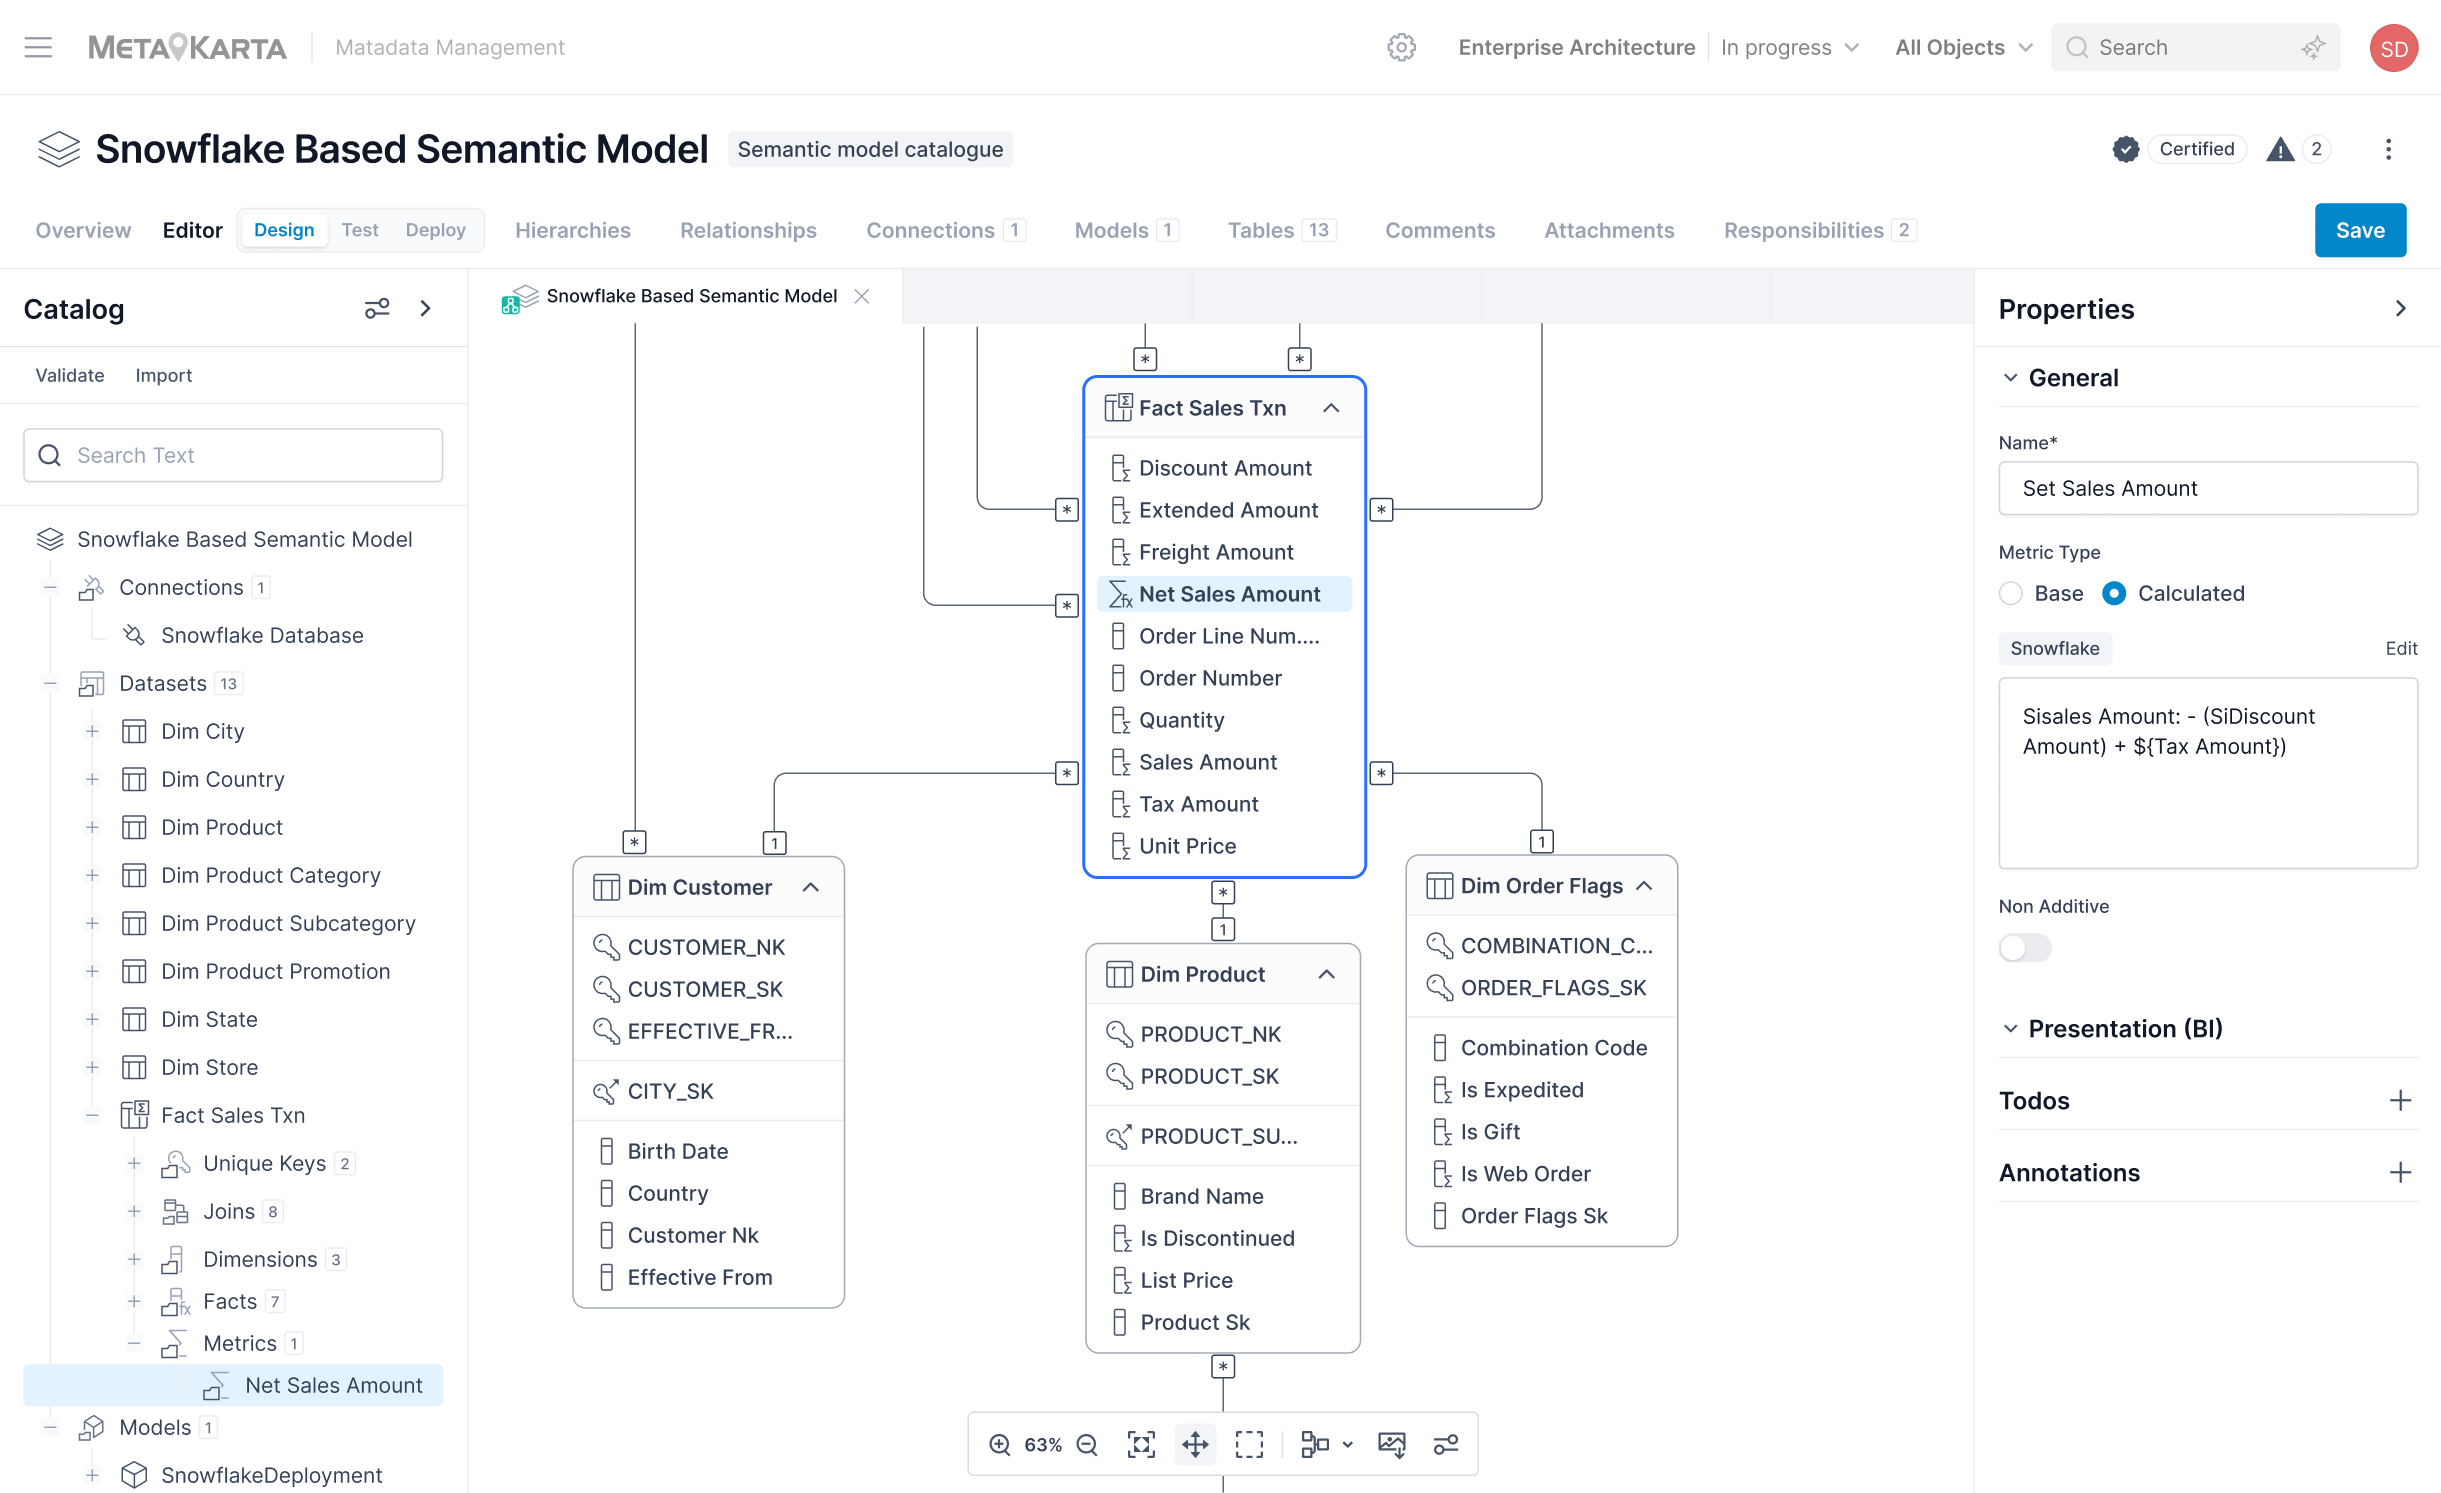Focus the Catalog Search Text field
Viewport: 2441px width, 1493px height.
pyautogui.click(x=233, y=455)
